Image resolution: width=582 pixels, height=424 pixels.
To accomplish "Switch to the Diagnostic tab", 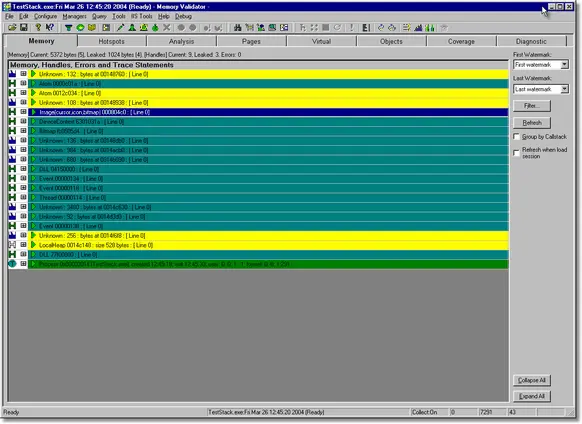I will (531, 41).
